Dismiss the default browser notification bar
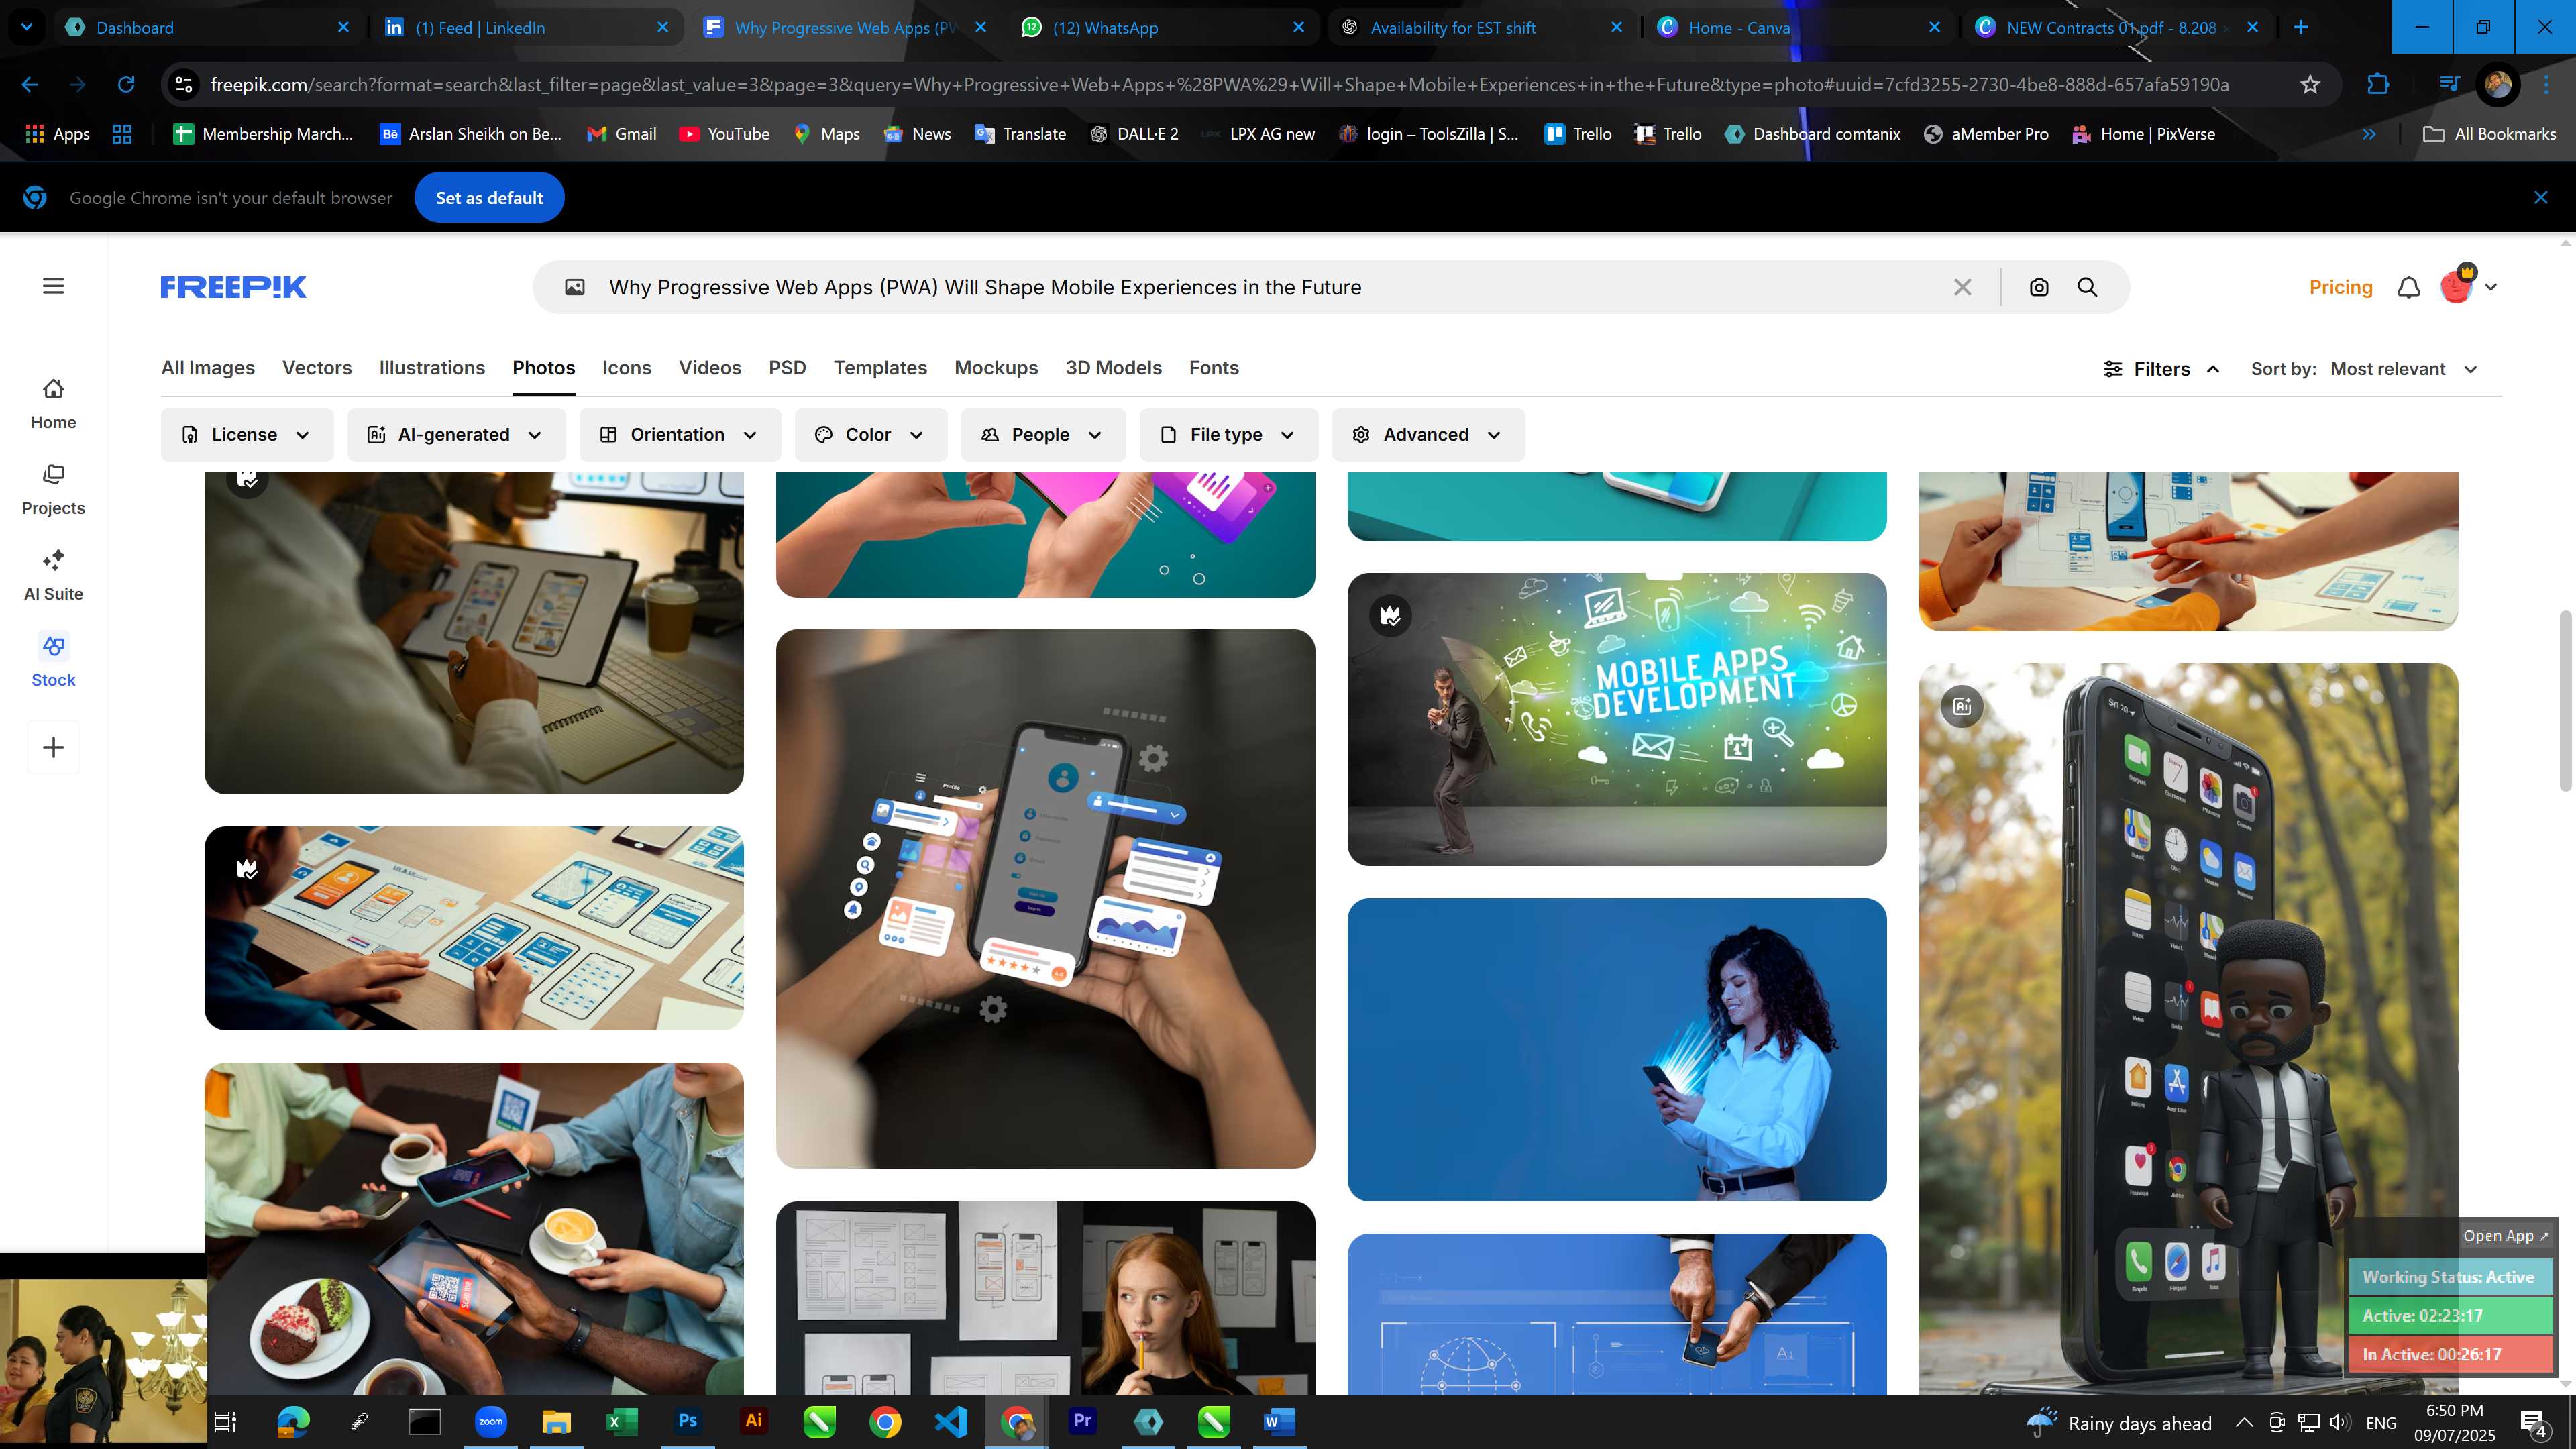2576x1449 pixels. coord(2541,197)
